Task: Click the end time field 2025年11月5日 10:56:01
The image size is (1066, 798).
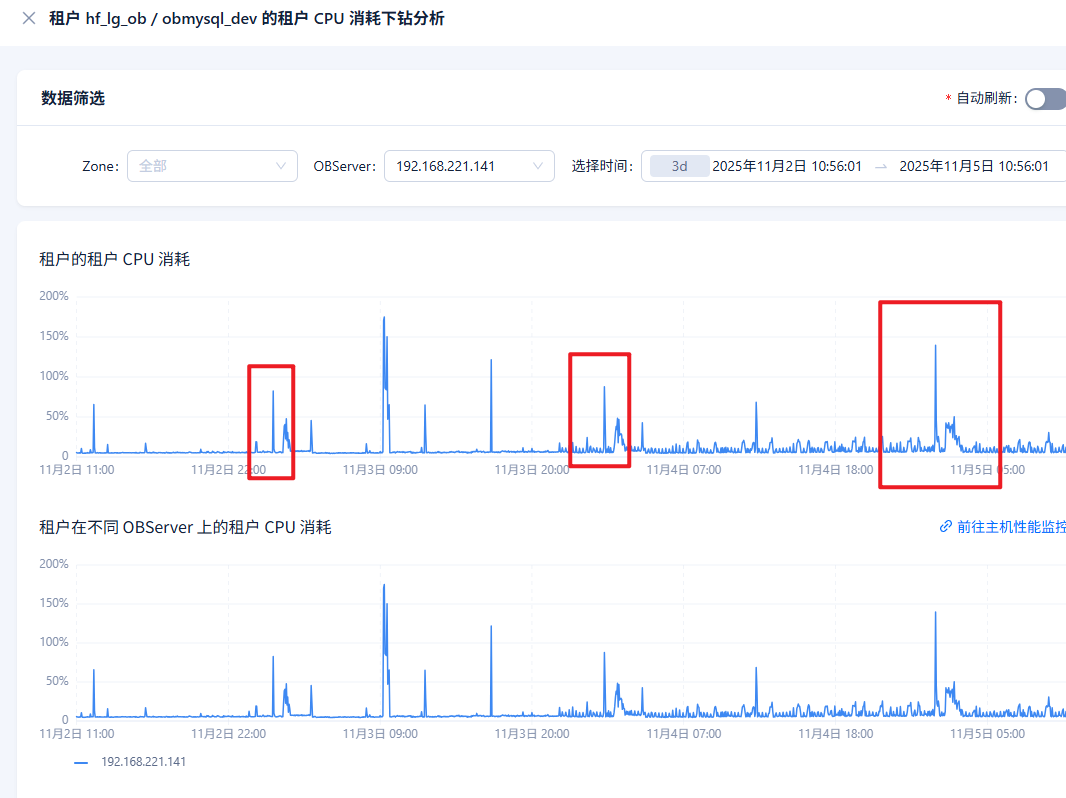Action: pos(973,166)
